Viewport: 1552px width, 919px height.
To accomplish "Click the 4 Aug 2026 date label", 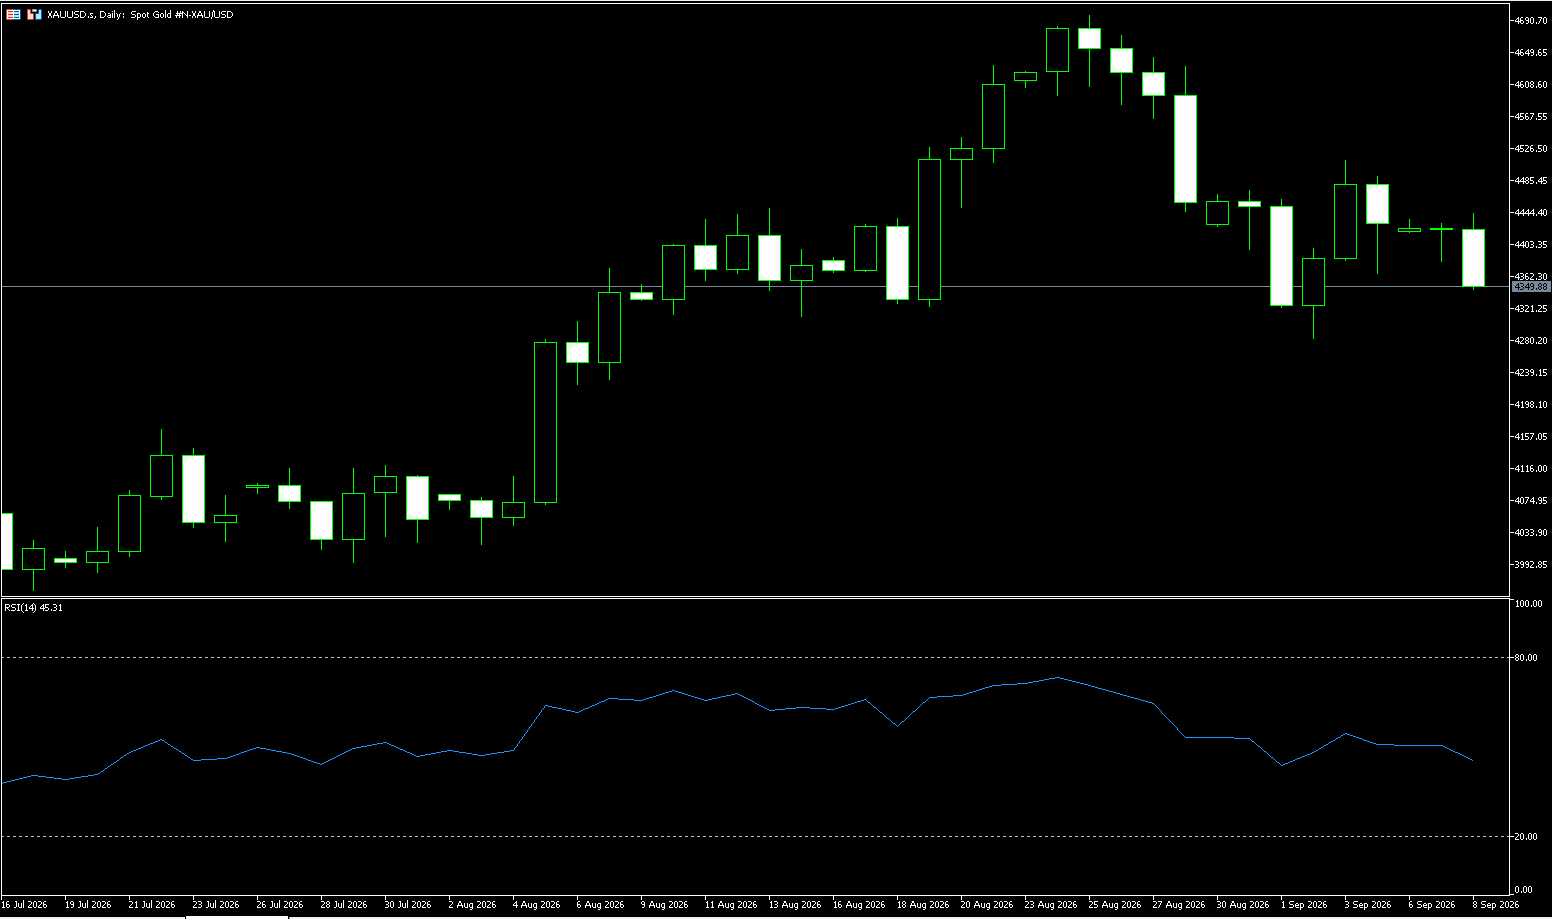I will coord(537,905).
